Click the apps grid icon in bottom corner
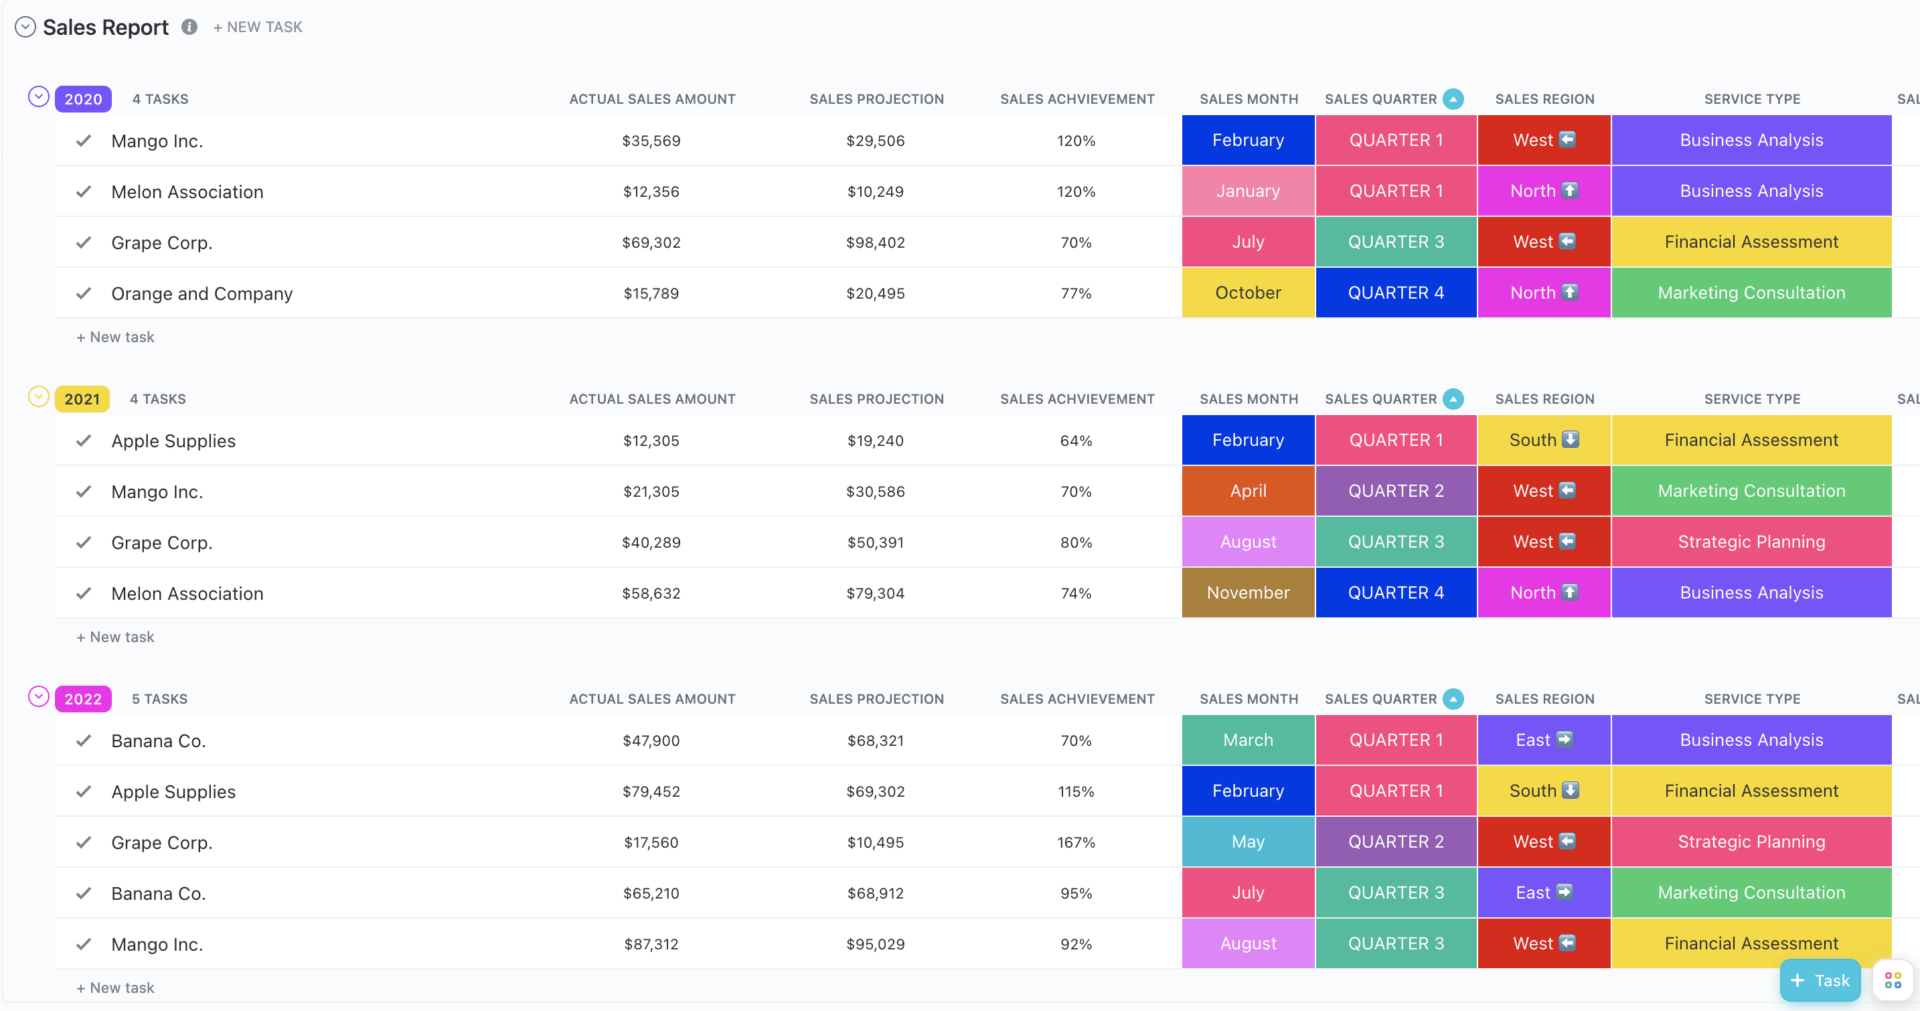The image size is (1920, 1011). pos(1892,981)
